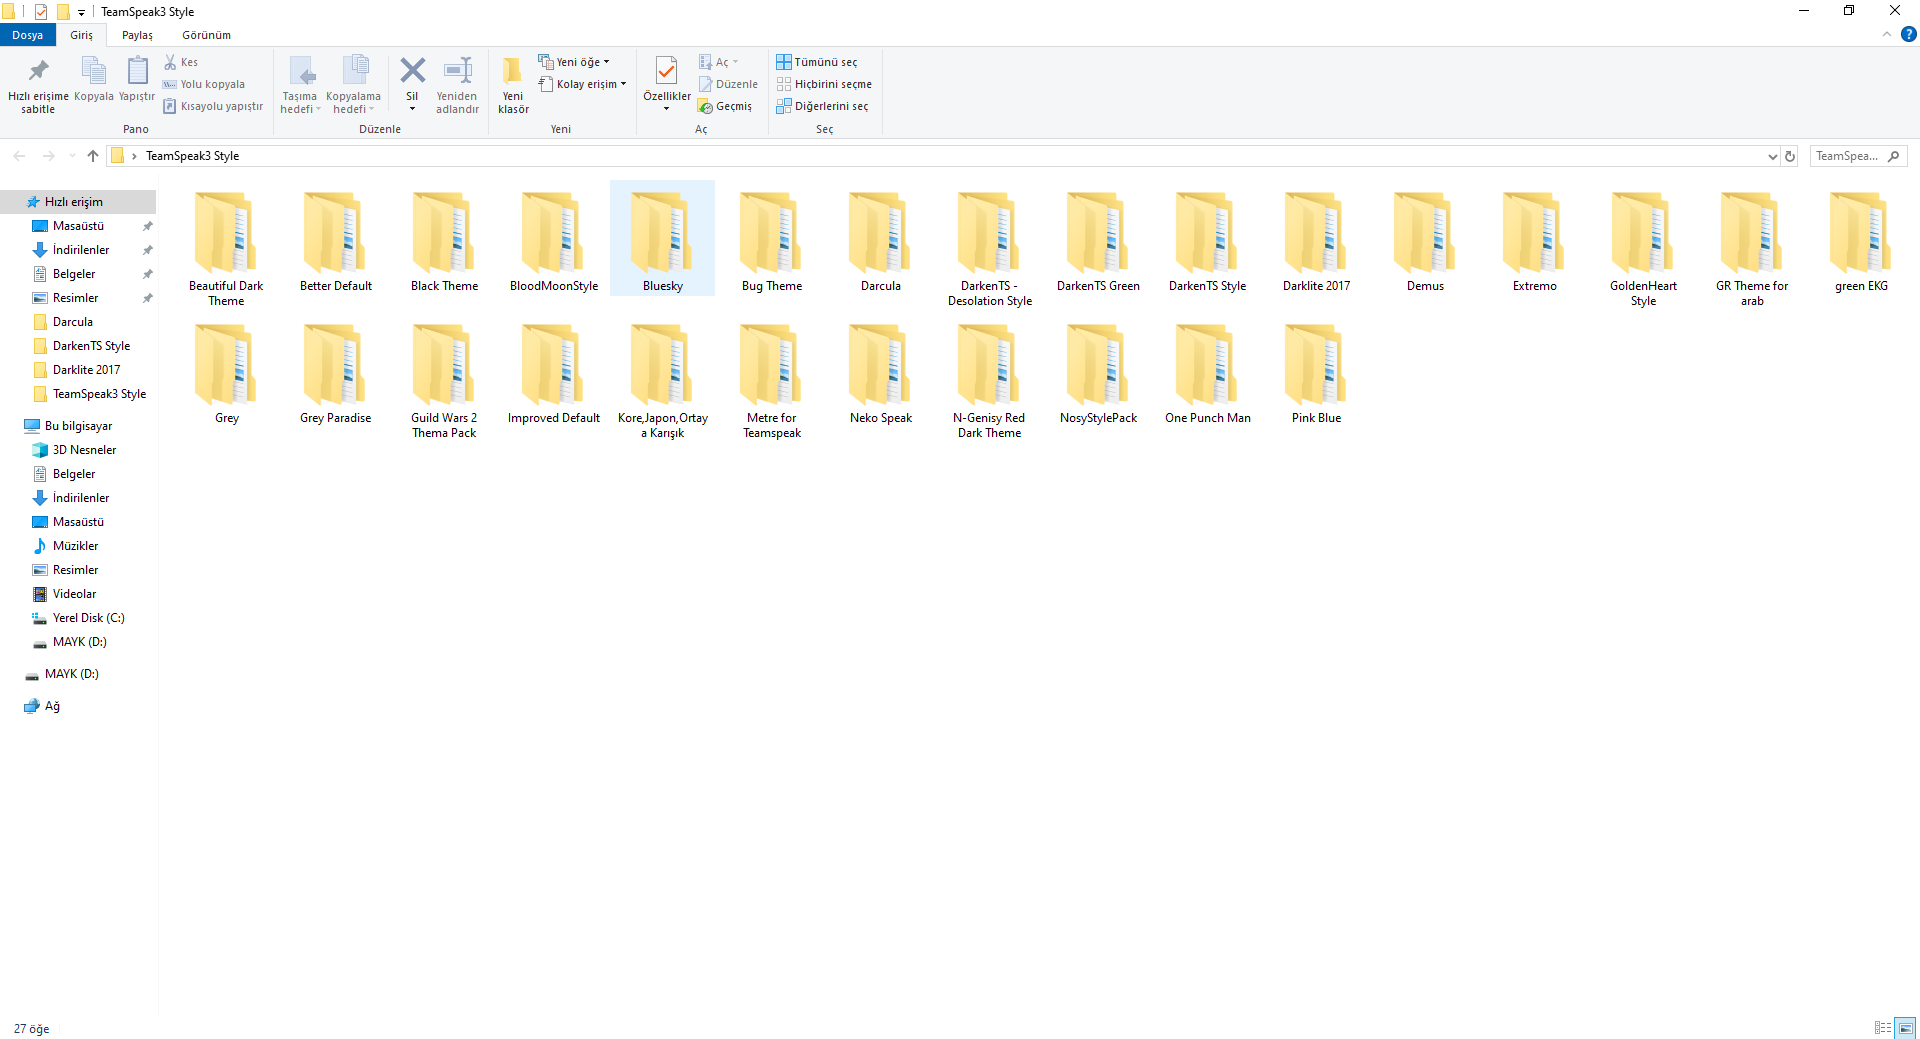This screenshot has width=1920, height=1039.
Task: Click Kısayolu yapıştır in the ribbon
Action: (213, 106)
